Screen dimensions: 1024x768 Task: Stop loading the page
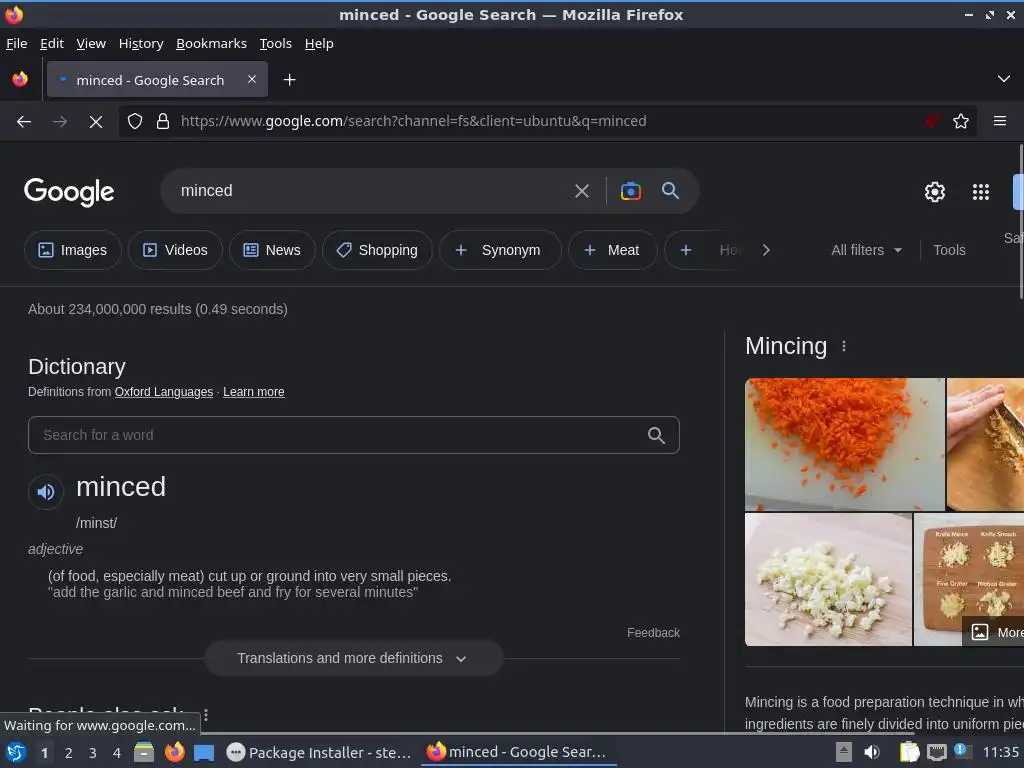[95, 121]
